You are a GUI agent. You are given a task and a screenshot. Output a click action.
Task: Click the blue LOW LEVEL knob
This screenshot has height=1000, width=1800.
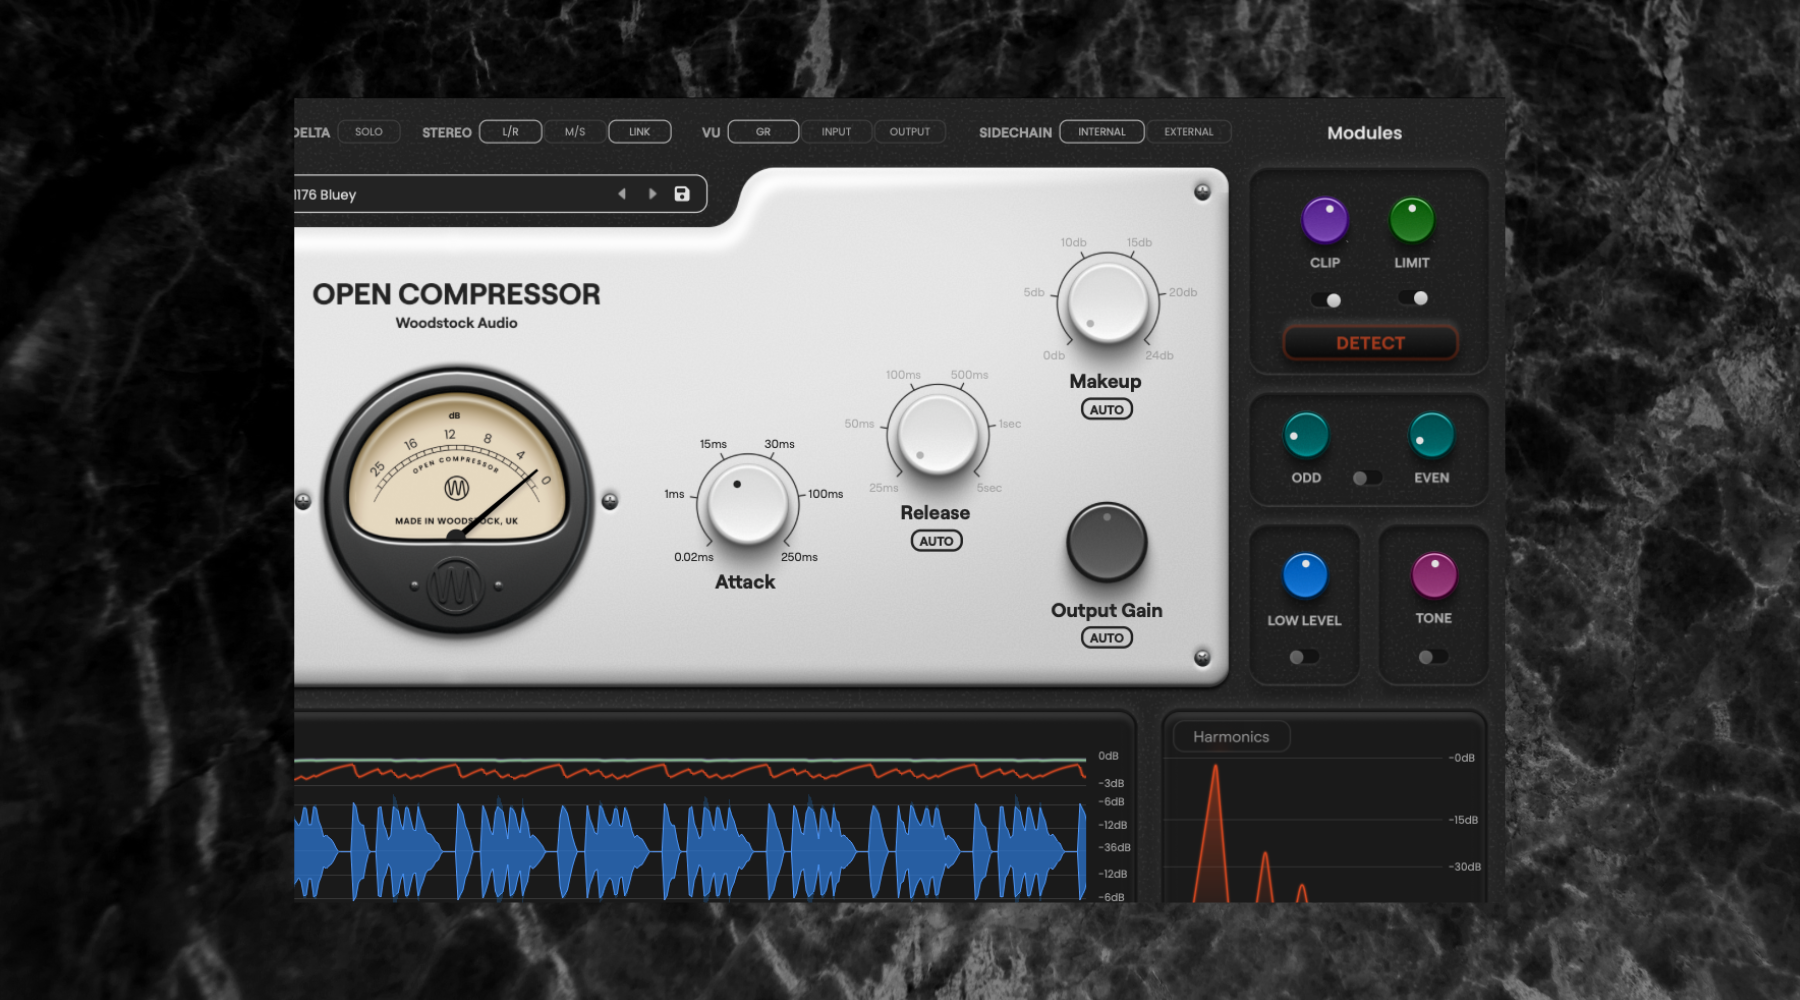coord(1305,575)
